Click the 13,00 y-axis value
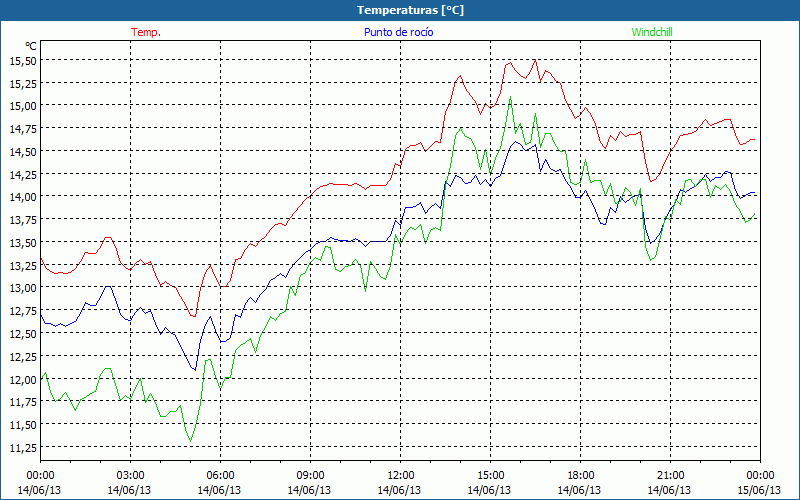 pyautogui.click(x=23, y=288)
